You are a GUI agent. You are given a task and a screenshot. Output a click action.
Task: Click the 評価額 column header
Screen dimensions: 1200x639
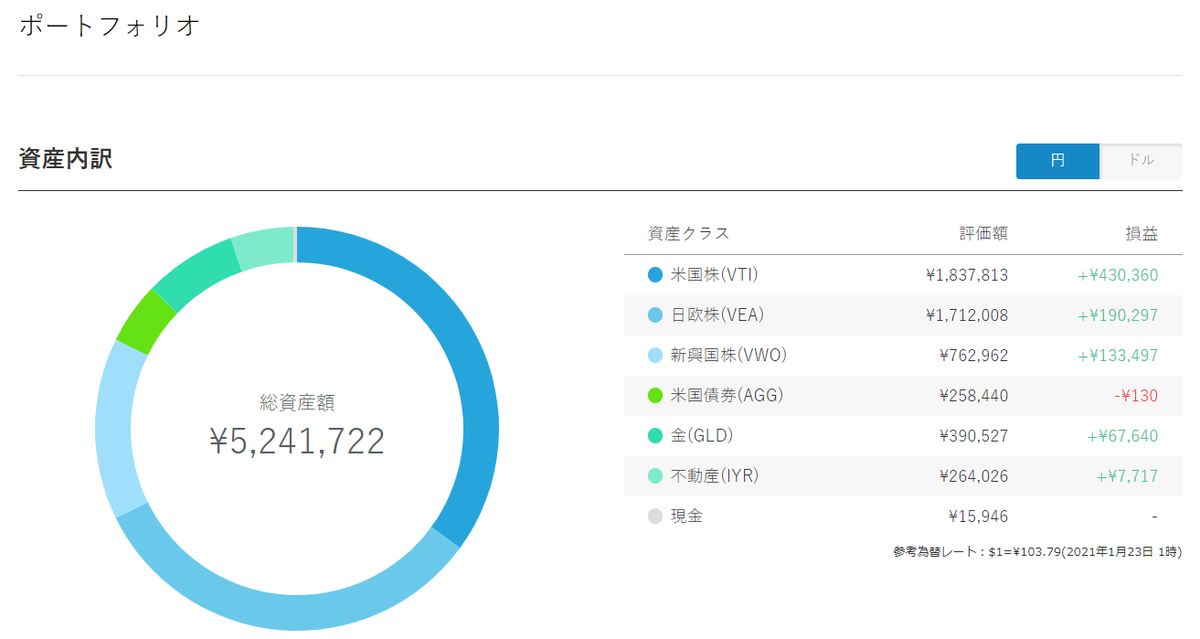pyautogui.click(x=983, y=233)
